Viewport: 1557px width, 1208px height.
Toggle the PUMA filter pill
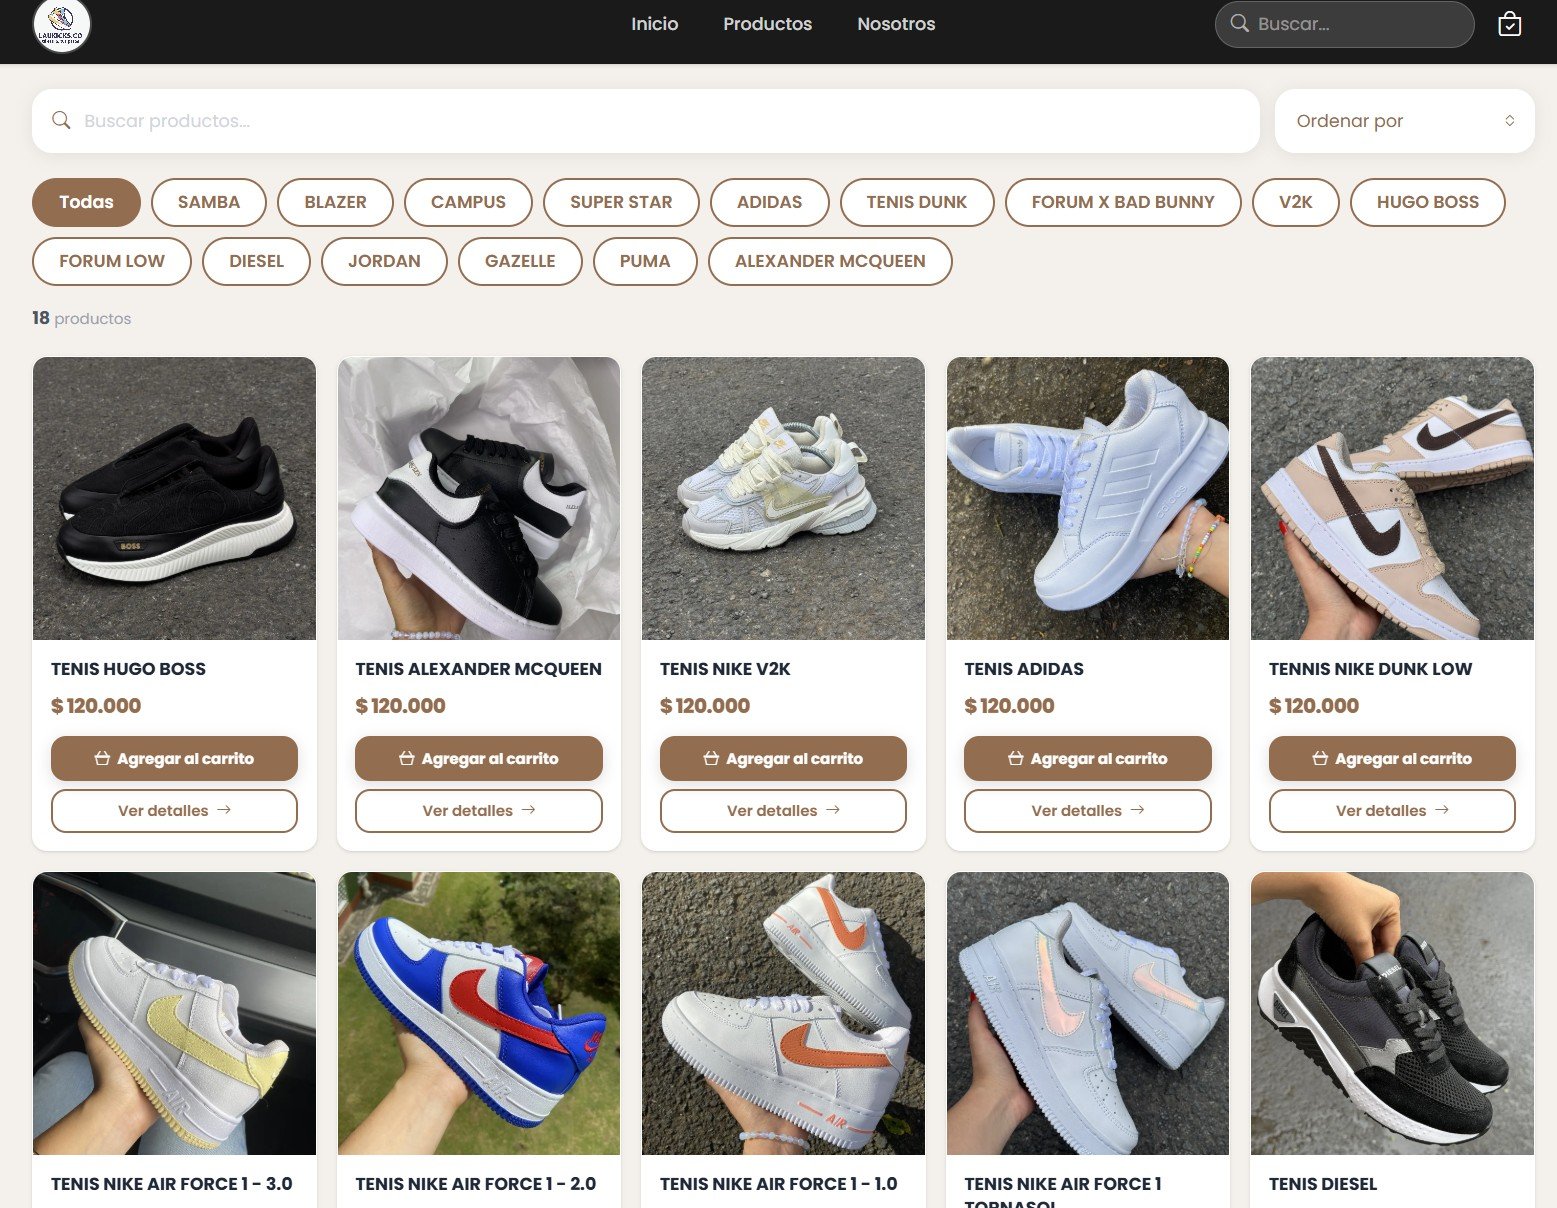click(x=645, y=261)
